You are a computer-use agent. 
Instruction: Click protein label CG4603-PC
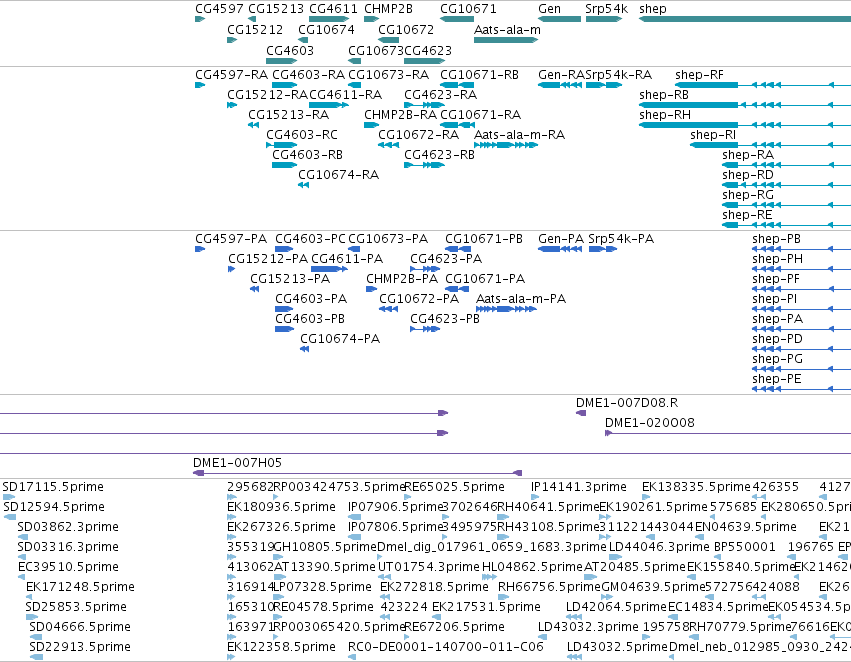(x=310, y=239)
